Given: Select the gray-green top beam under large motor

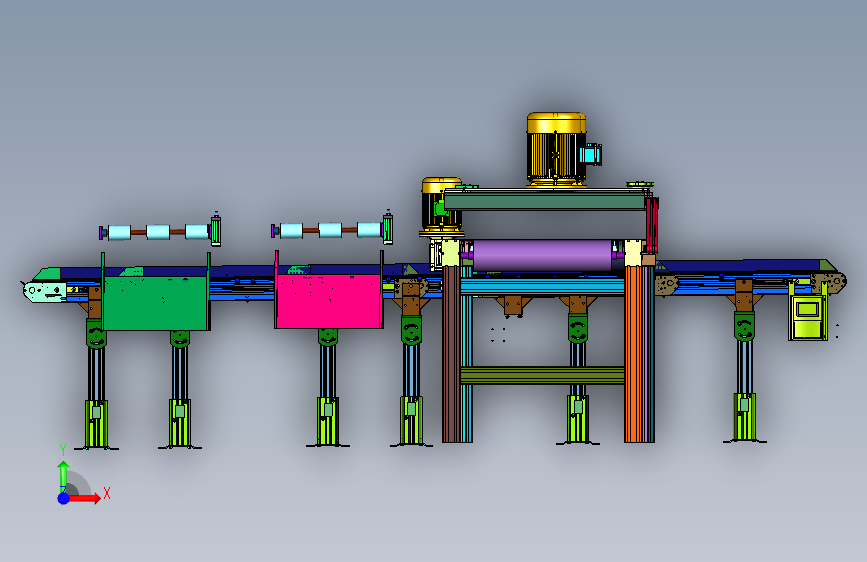Looking at the screenshot, I should tap(545, 200).
